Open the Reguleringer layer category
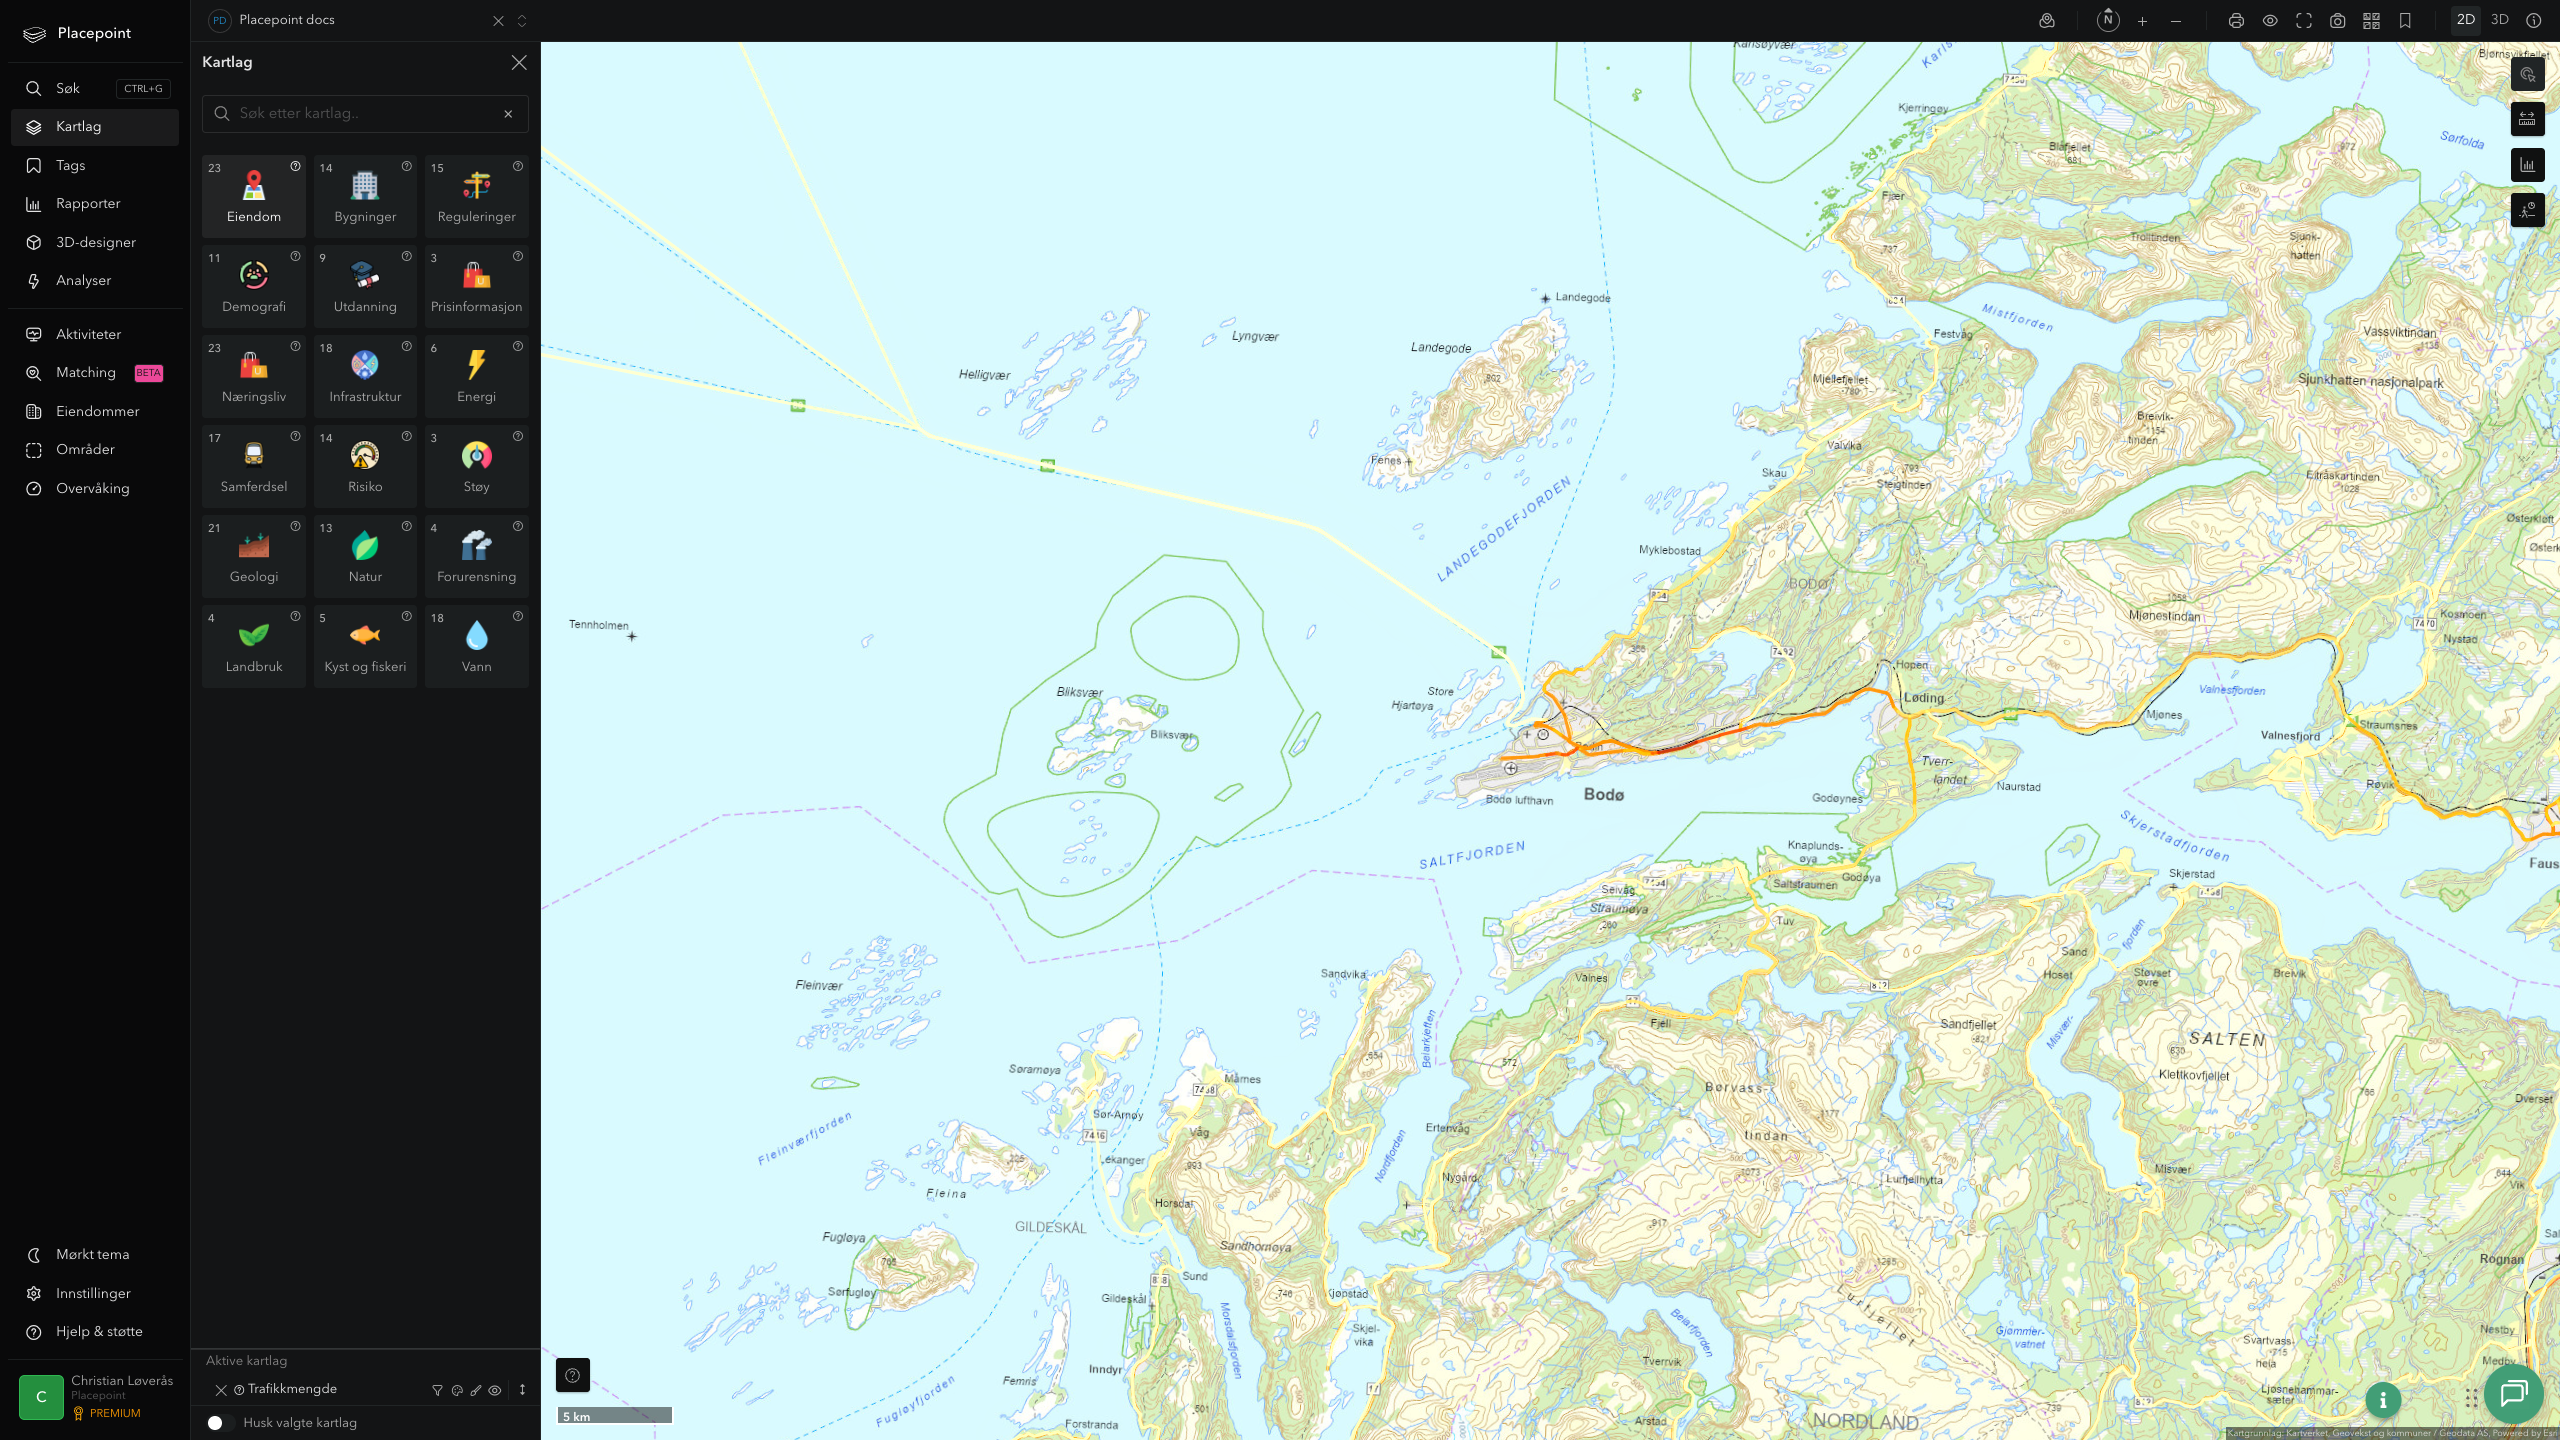This screenshot has height=1440, width=2560. [477, 196]
